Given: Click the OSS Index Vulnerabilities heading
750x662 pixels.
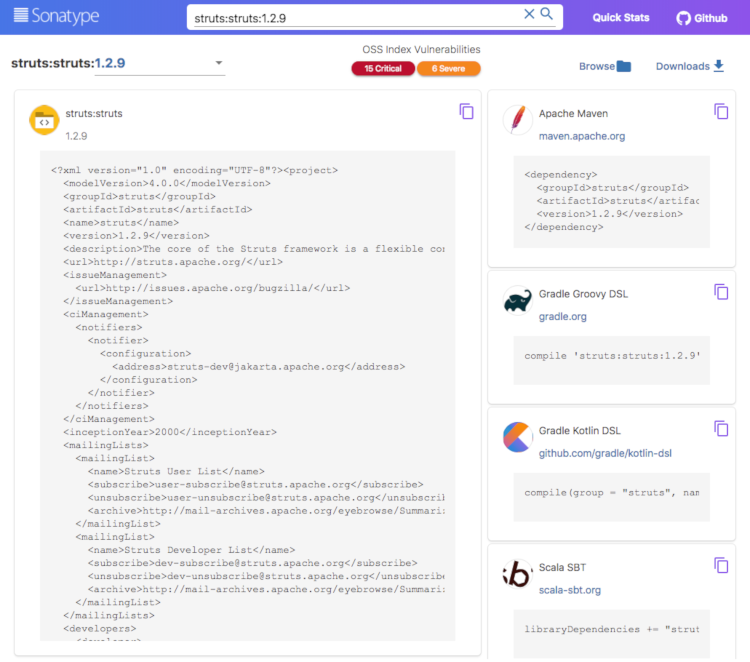Looking at the screenshot, I should (421, 50).
